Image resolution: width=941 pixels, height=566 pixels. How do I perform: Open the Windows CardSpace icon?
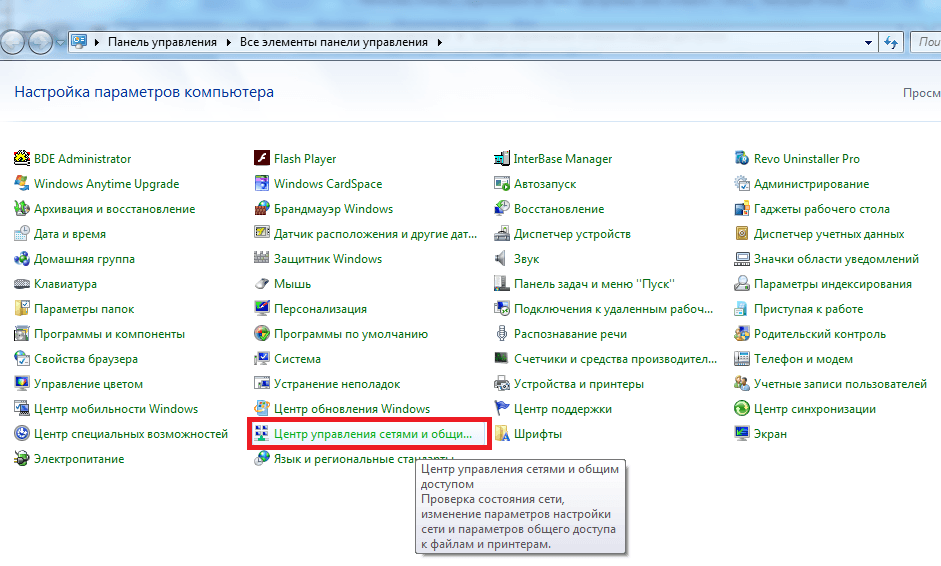tap(262, 184)
